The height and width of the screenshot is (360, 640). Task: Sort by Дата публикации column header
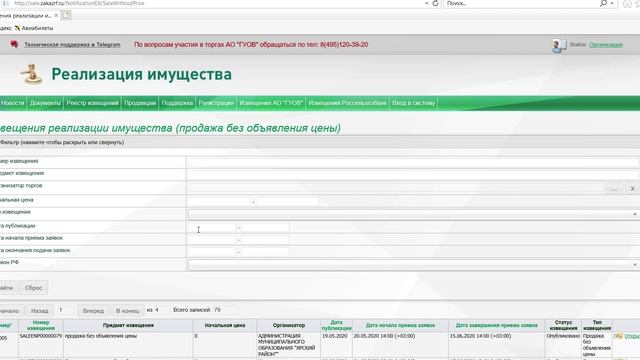point(337,325)
